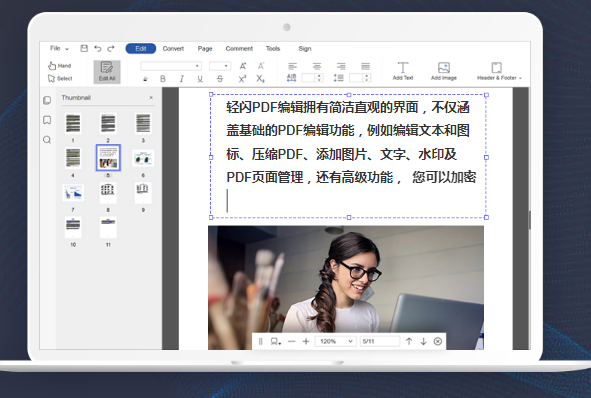Image resolution: width=591 pixels, height=398 pixels.
Task: Click the 5/11 page number field
Action: (x=380, y=341)
